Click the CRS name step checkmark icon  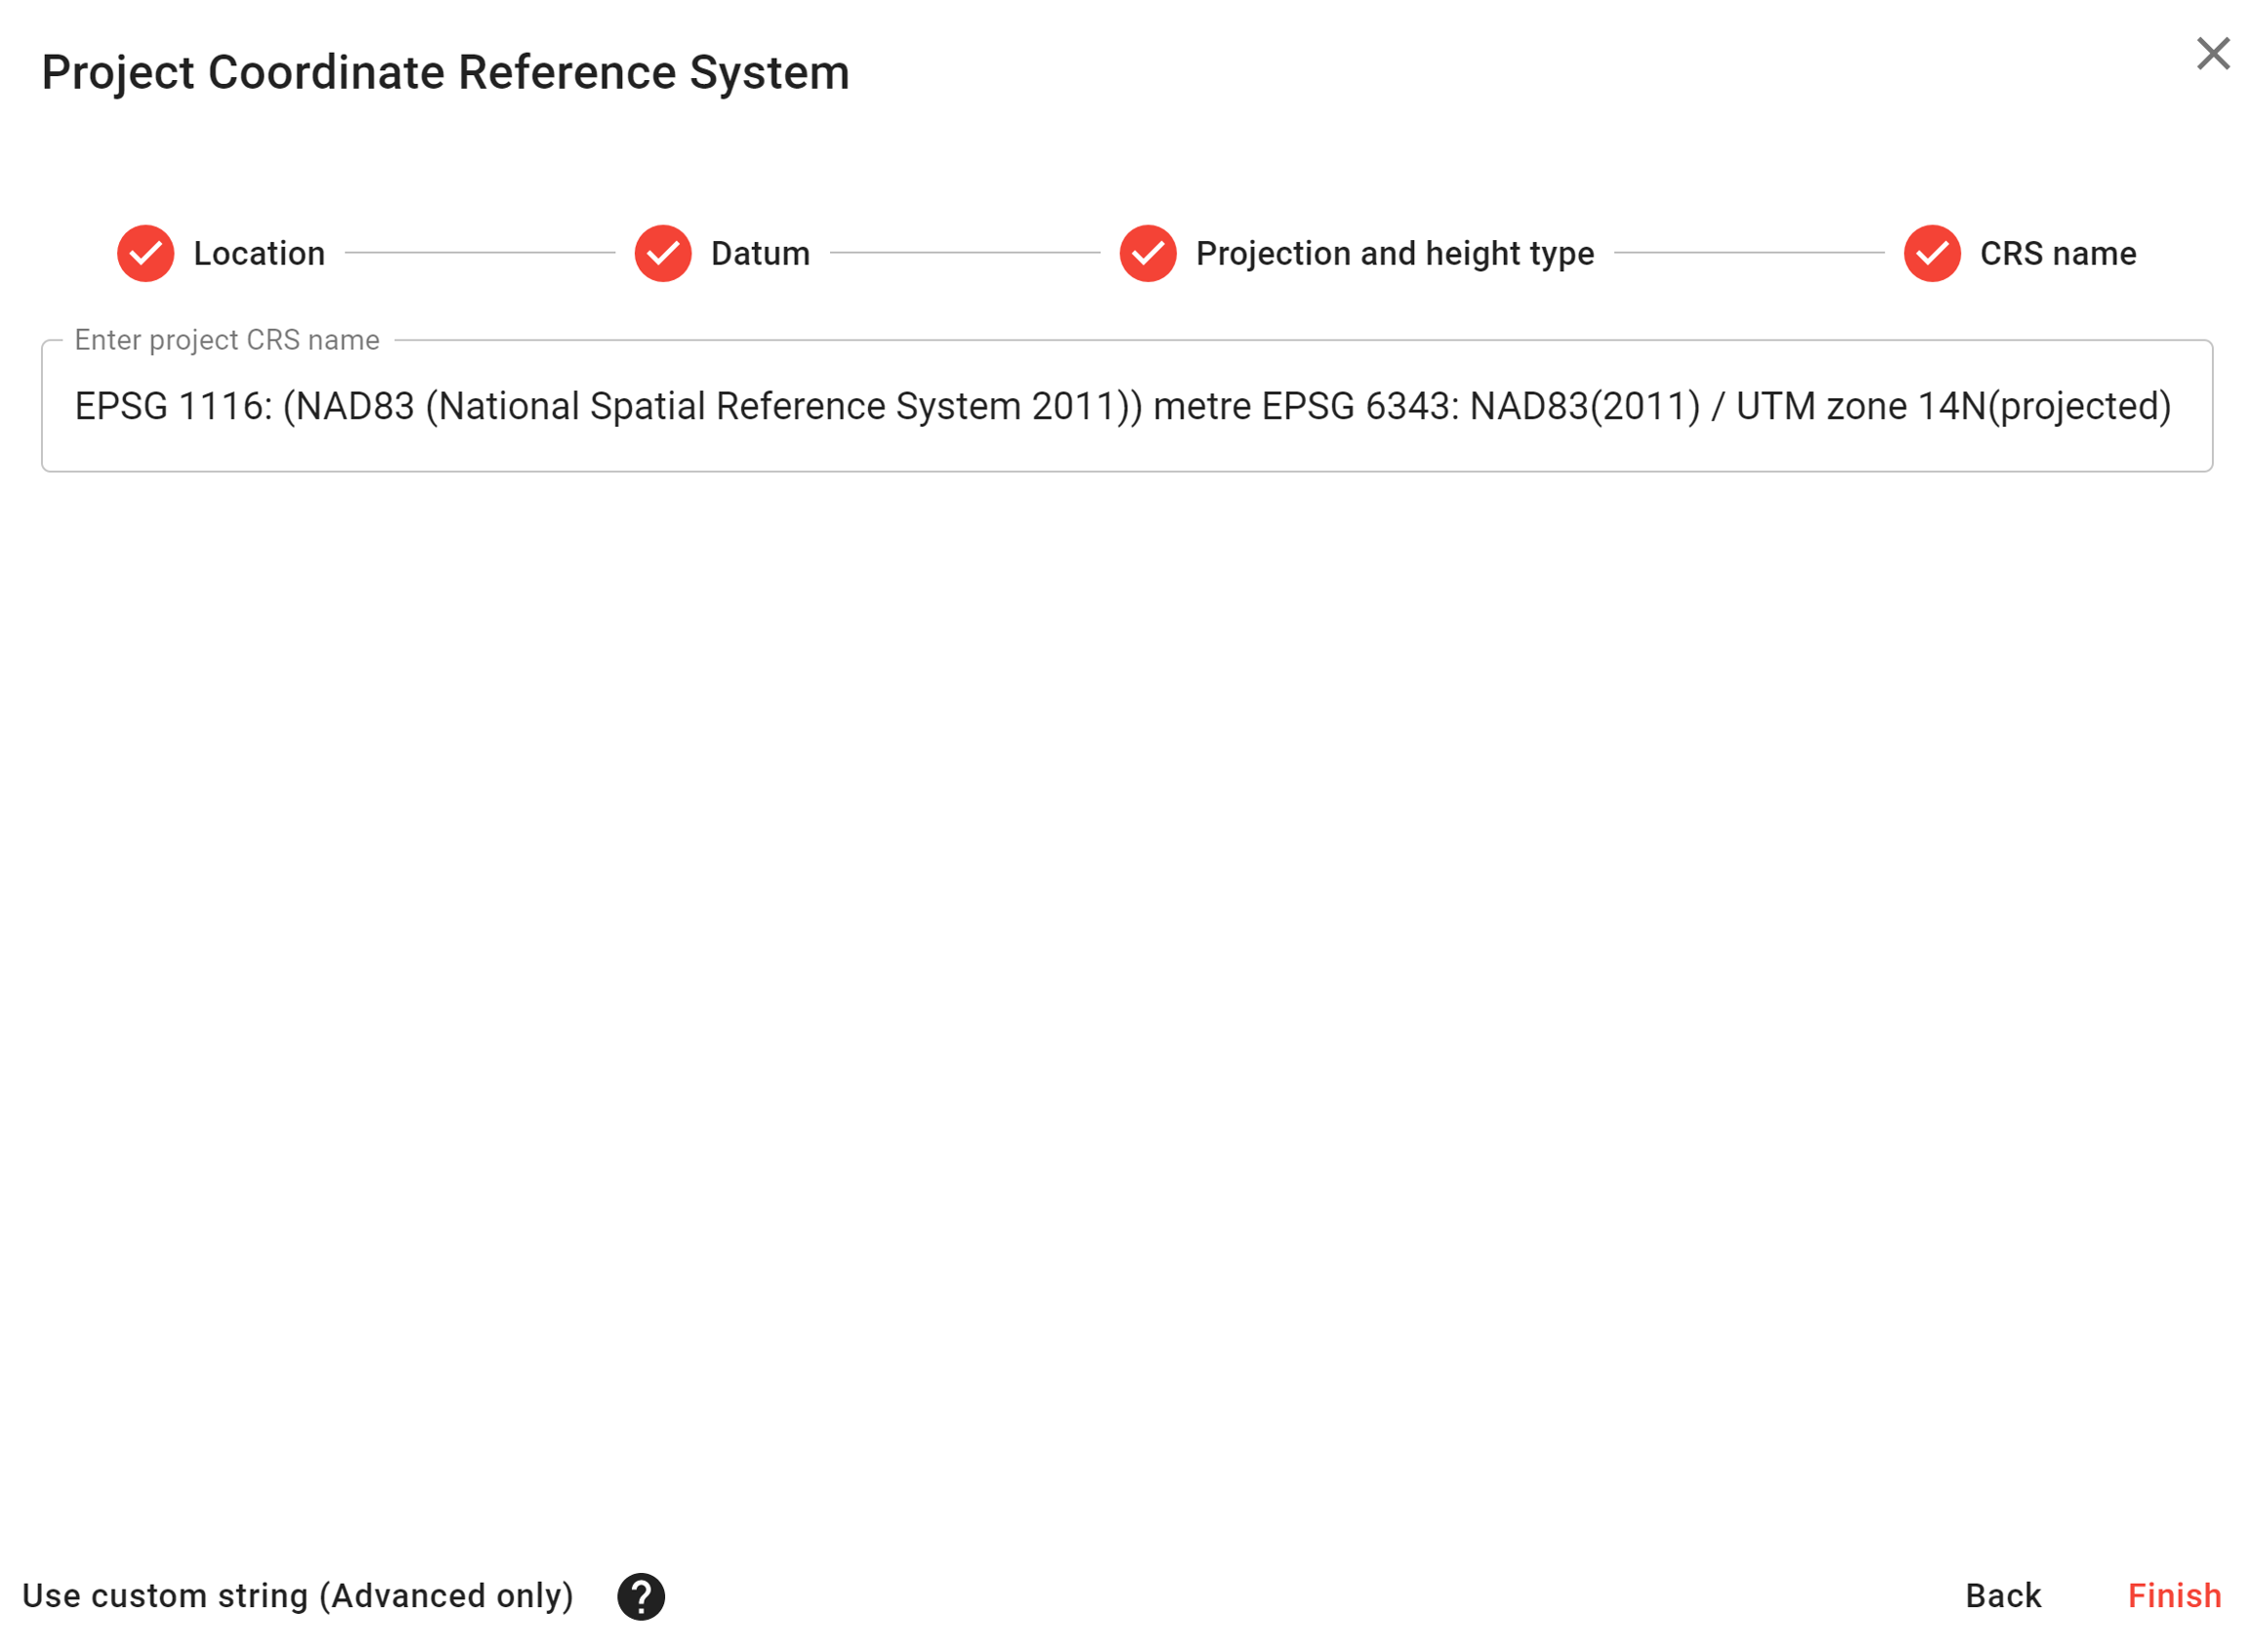click(x=1932, y=254)
